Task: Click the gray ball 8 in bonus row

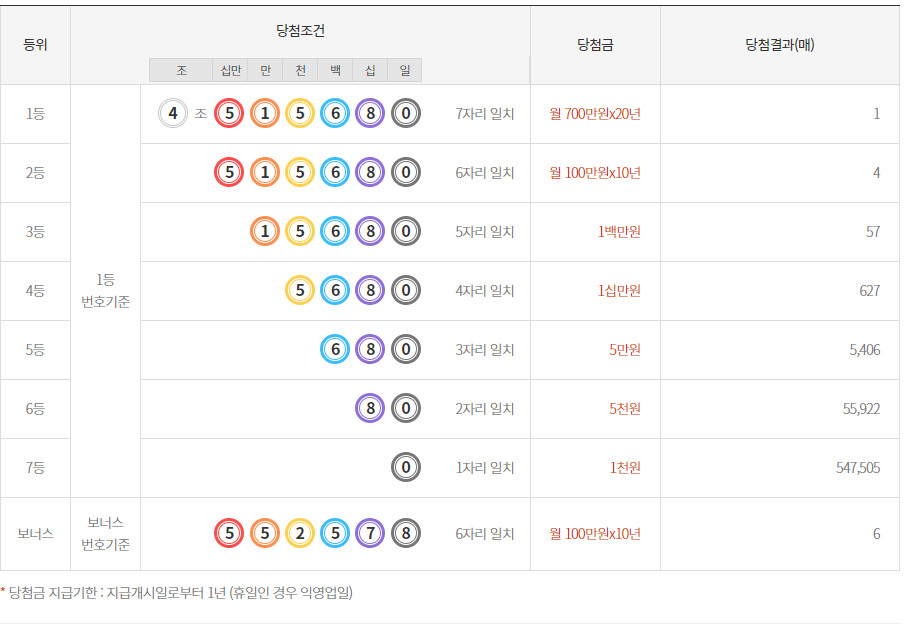Action: 405,534
